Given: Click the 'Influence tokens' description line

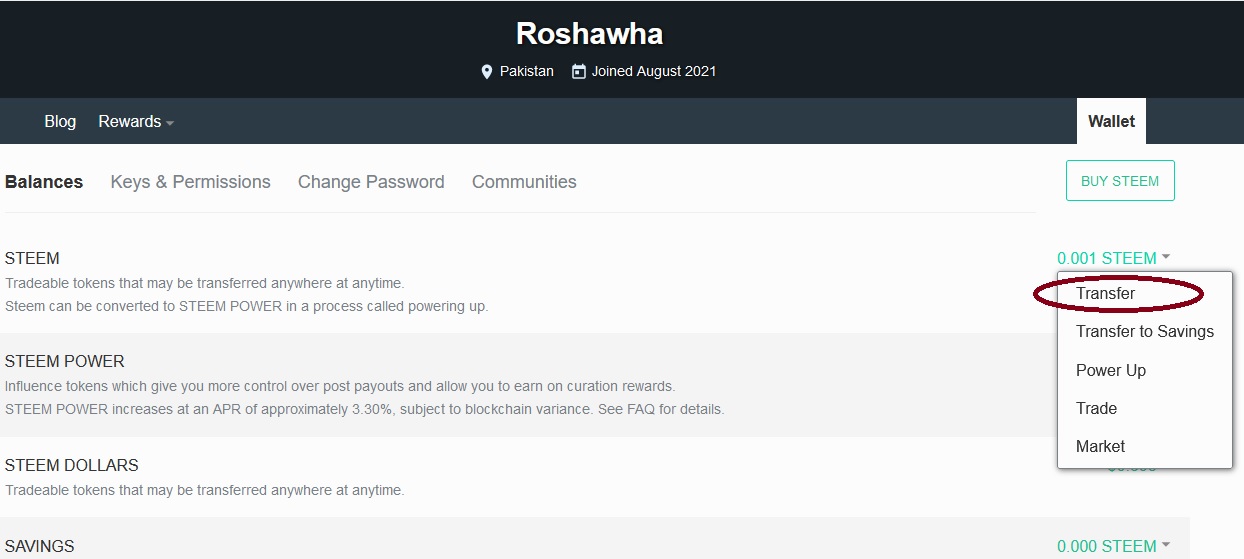Looking at the screenshot, I should [340, 386].
